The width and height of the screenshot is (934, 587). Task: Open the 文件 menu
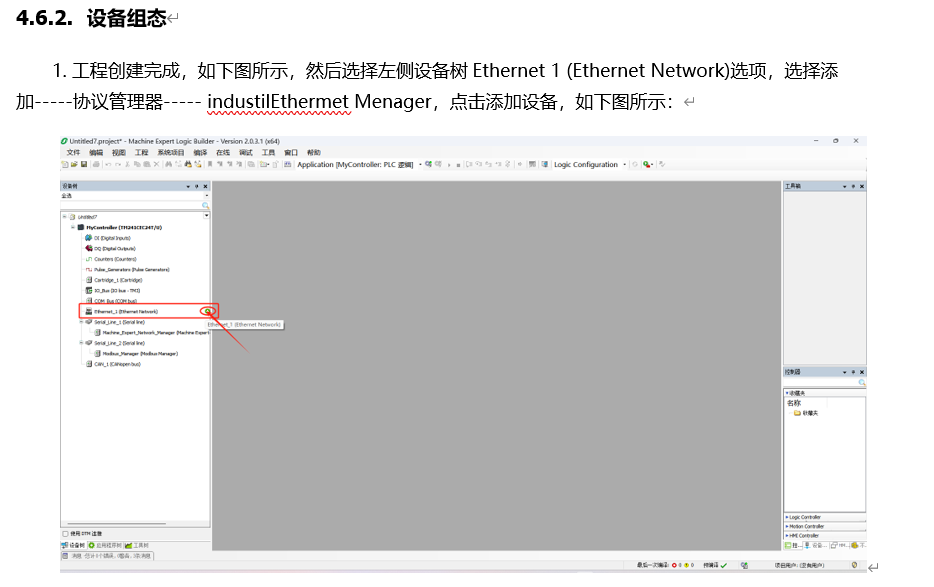tap(73, 153)
